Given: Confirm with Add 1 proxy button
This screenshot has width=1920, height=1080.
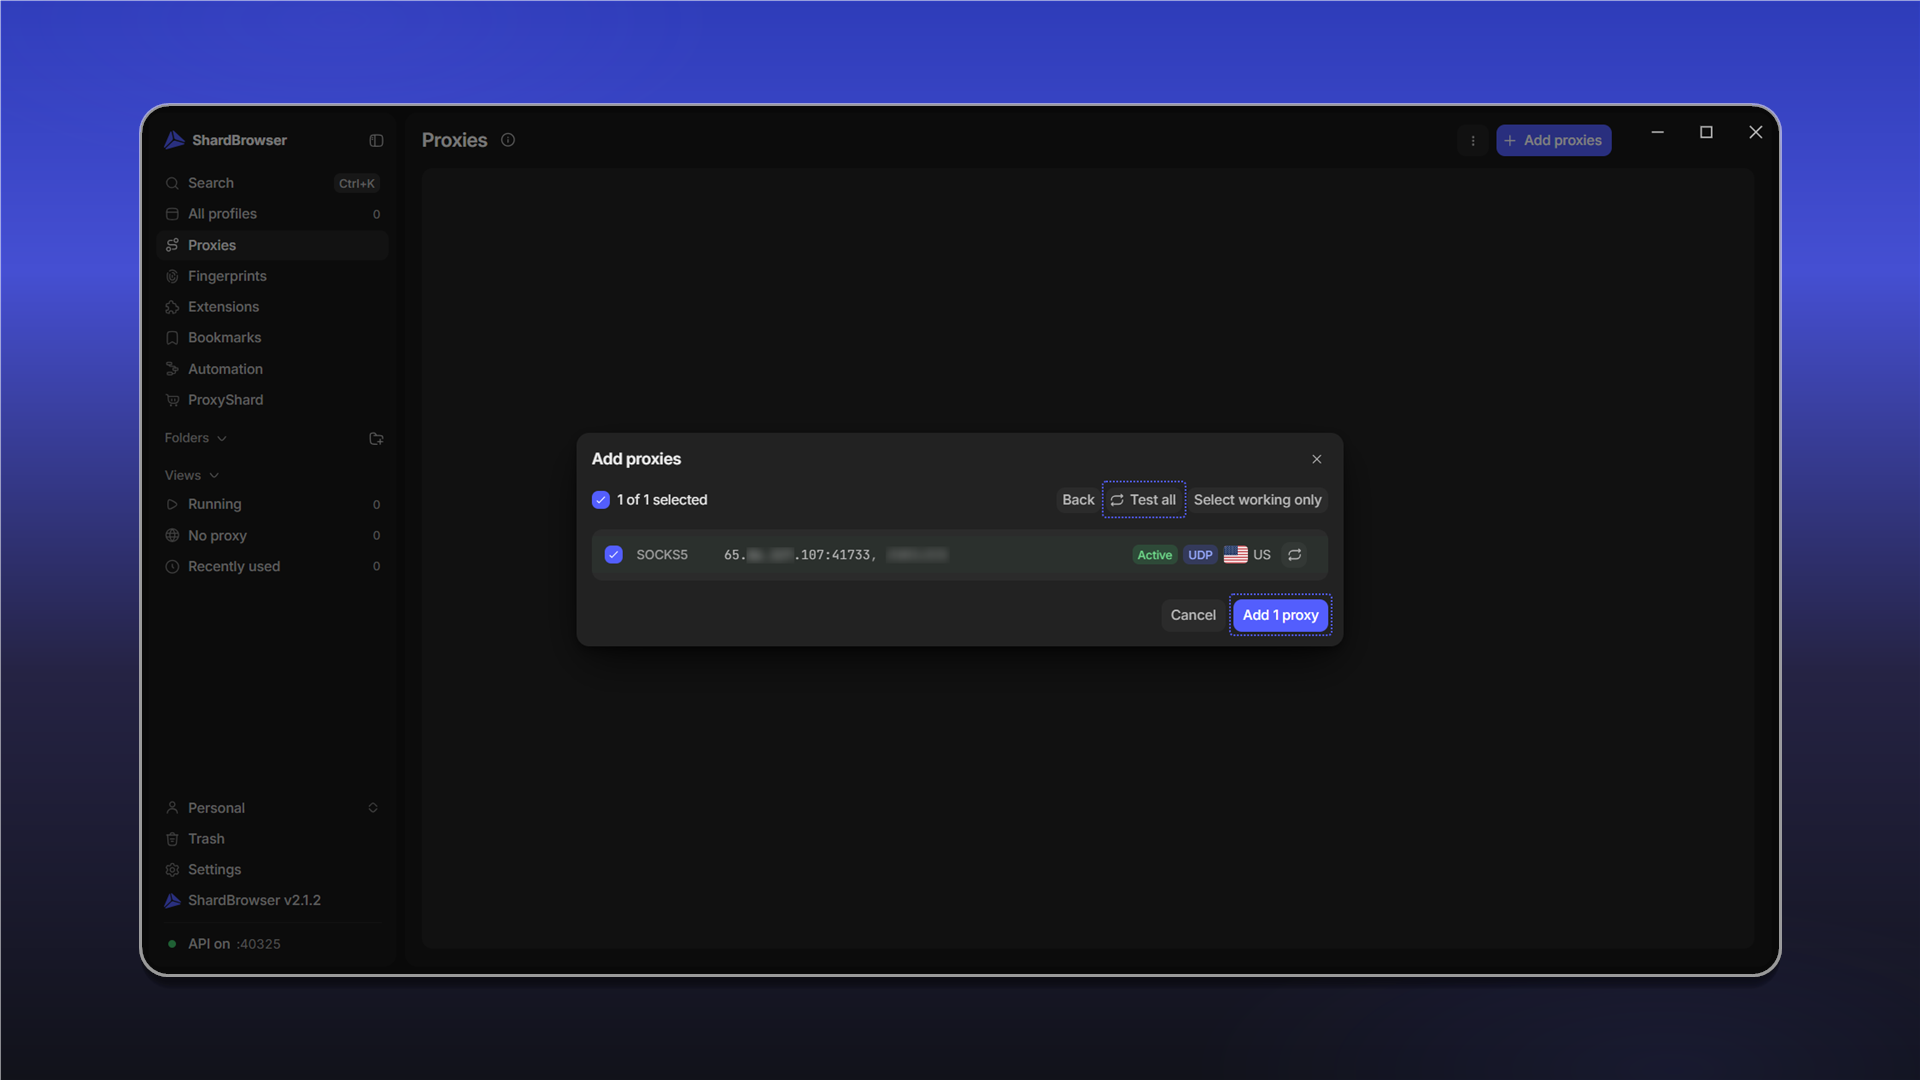Looking at the screenshot, I should (1280, 615).
